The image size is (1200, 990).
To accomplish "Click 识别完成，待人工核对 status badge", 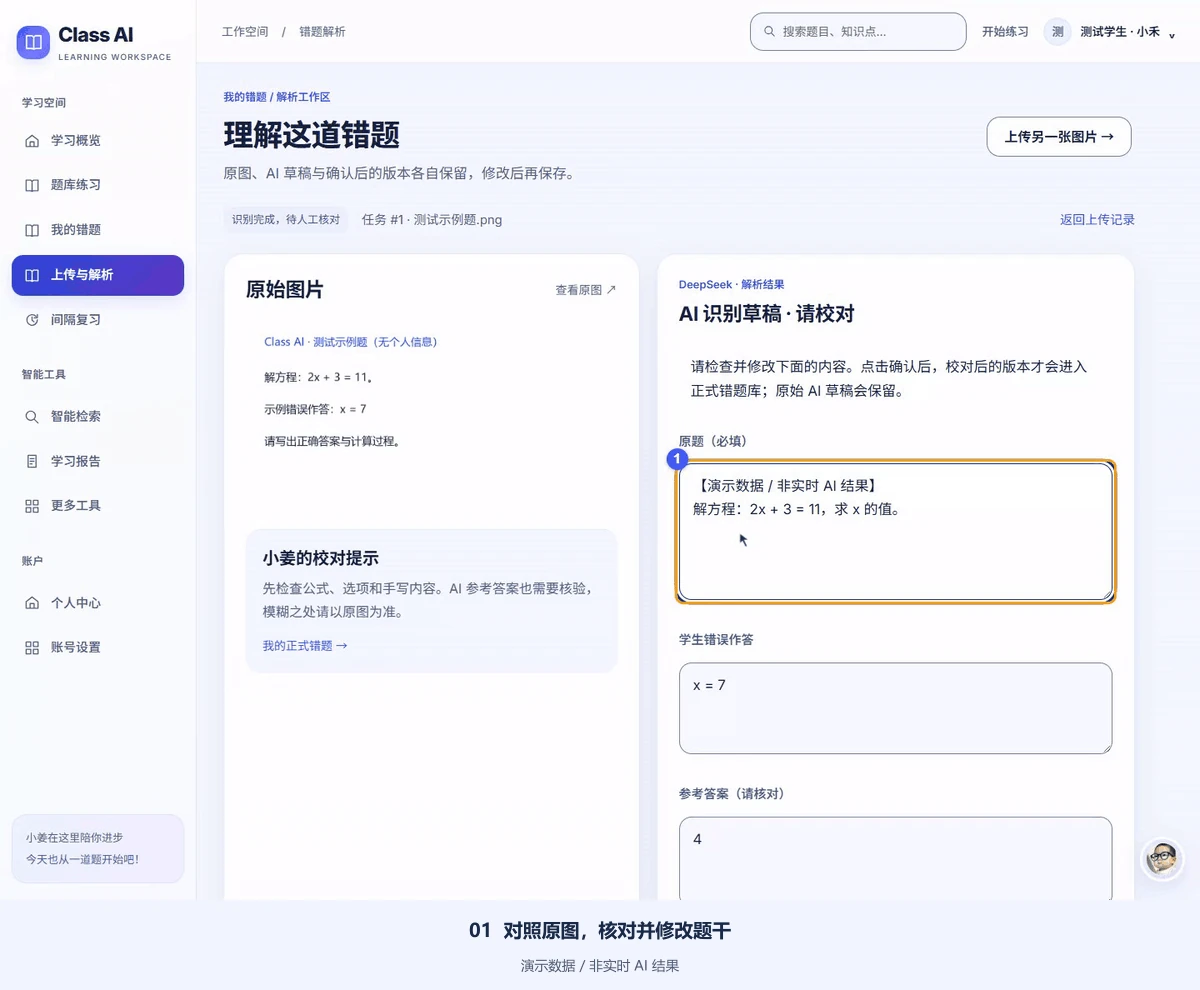I will point(286,219).
